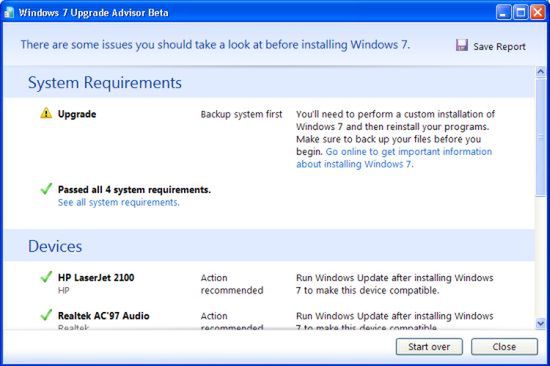Select the grey 'HP' manufacturer label
This screenshot has height=366, width=550.
pos(63,291)
